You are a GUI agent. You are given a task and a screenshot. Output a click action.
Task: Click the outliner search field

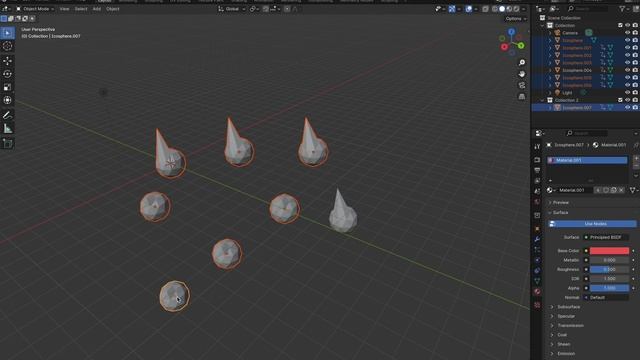[588, 9]
